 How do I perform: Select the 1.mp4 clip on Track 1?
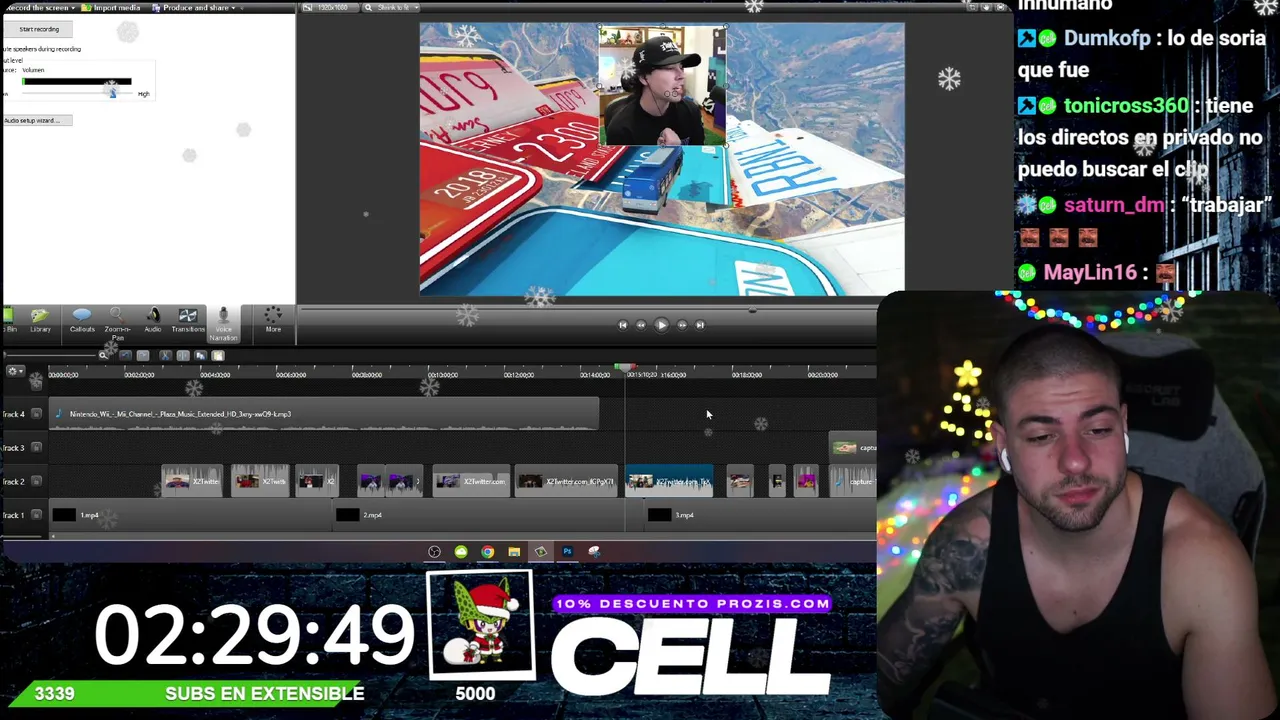(190, 515)
